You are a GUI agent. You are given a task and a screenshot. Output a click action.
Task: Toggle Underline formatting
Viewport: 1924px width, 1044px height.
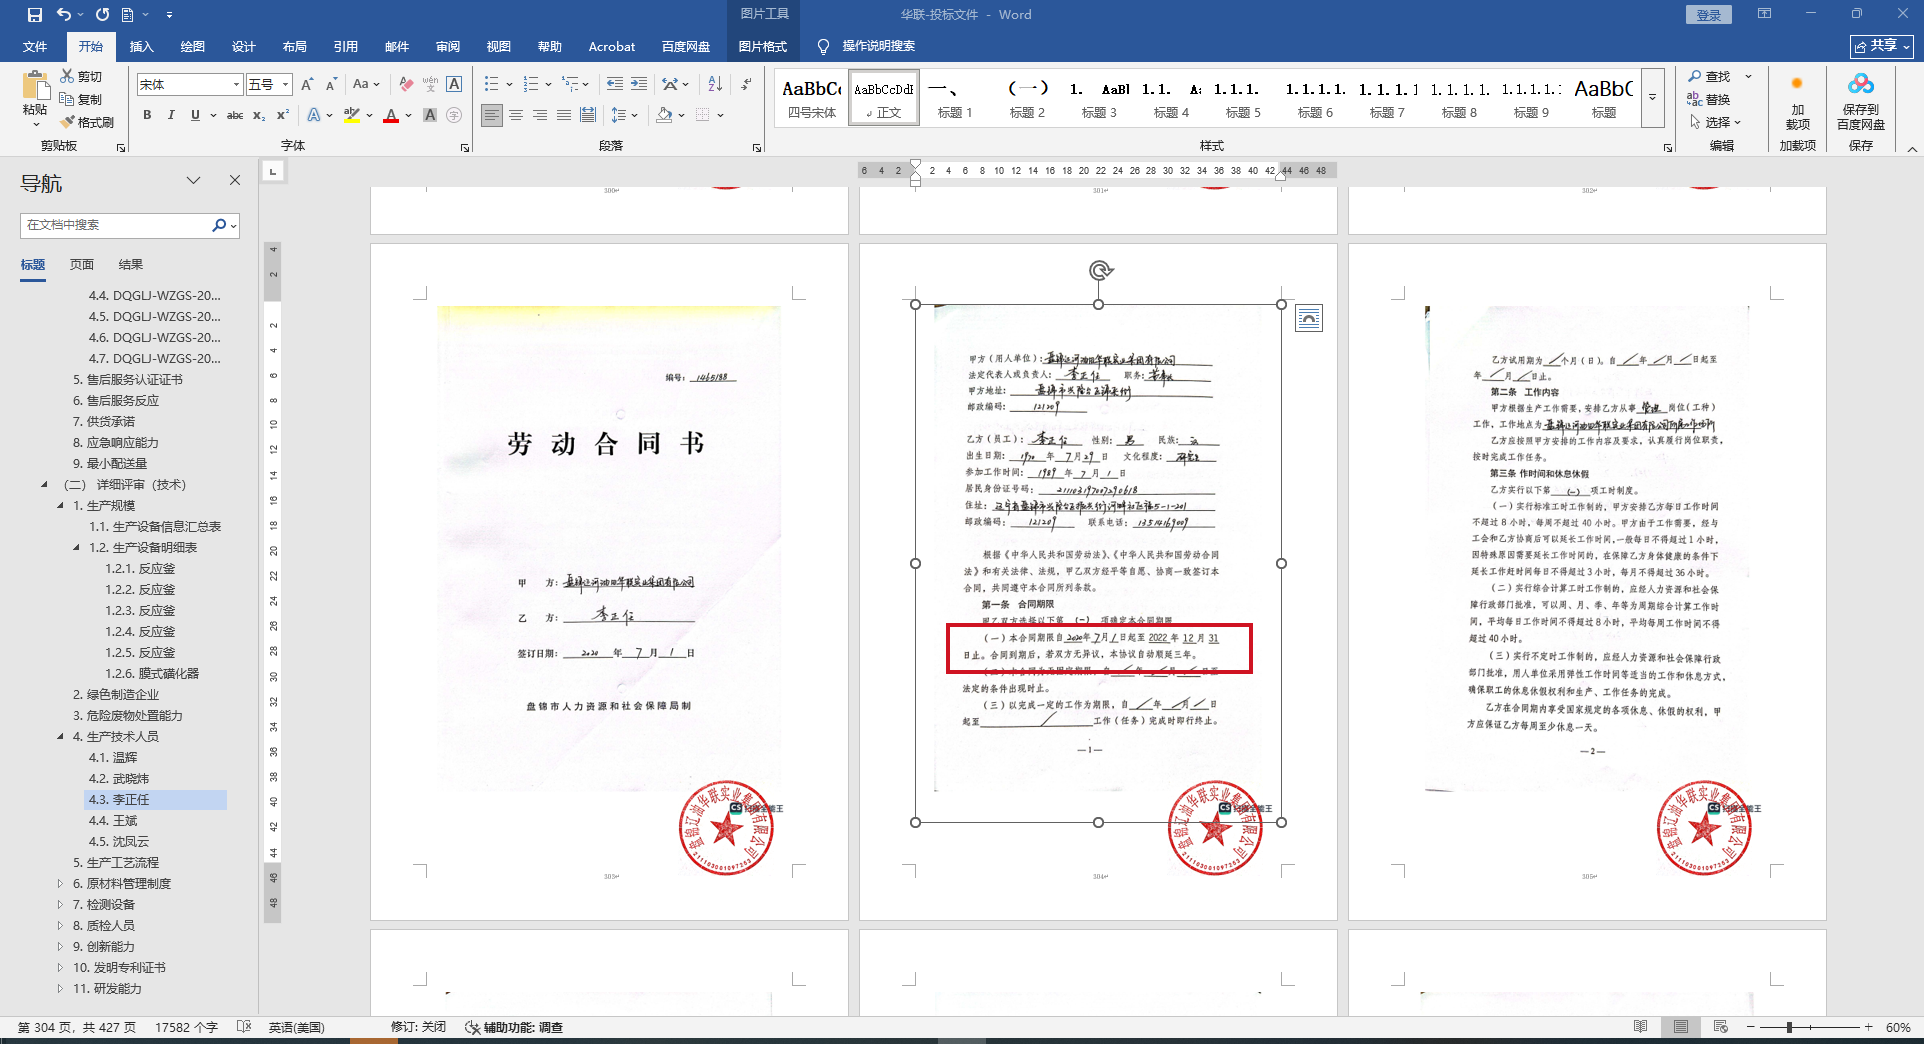click(195, 115)
